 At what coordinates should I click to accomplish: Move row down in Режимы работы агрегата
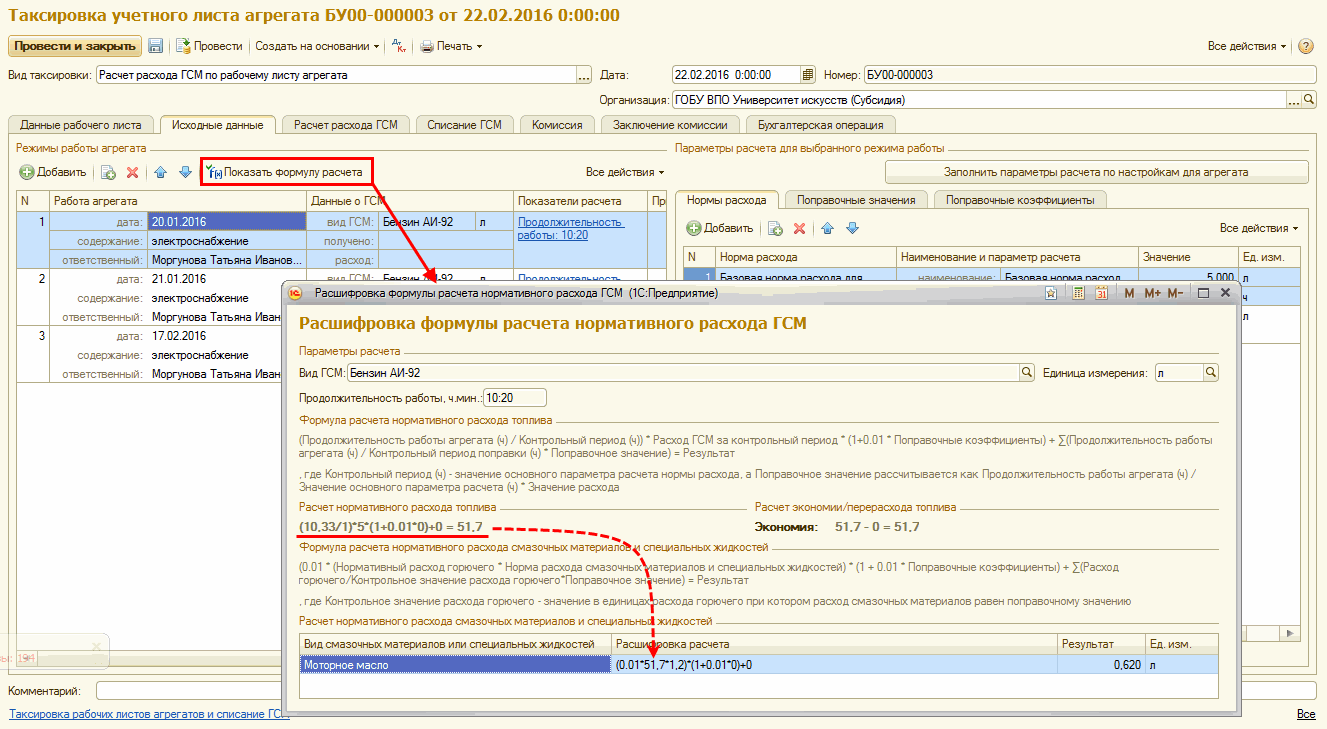point(185,172)
